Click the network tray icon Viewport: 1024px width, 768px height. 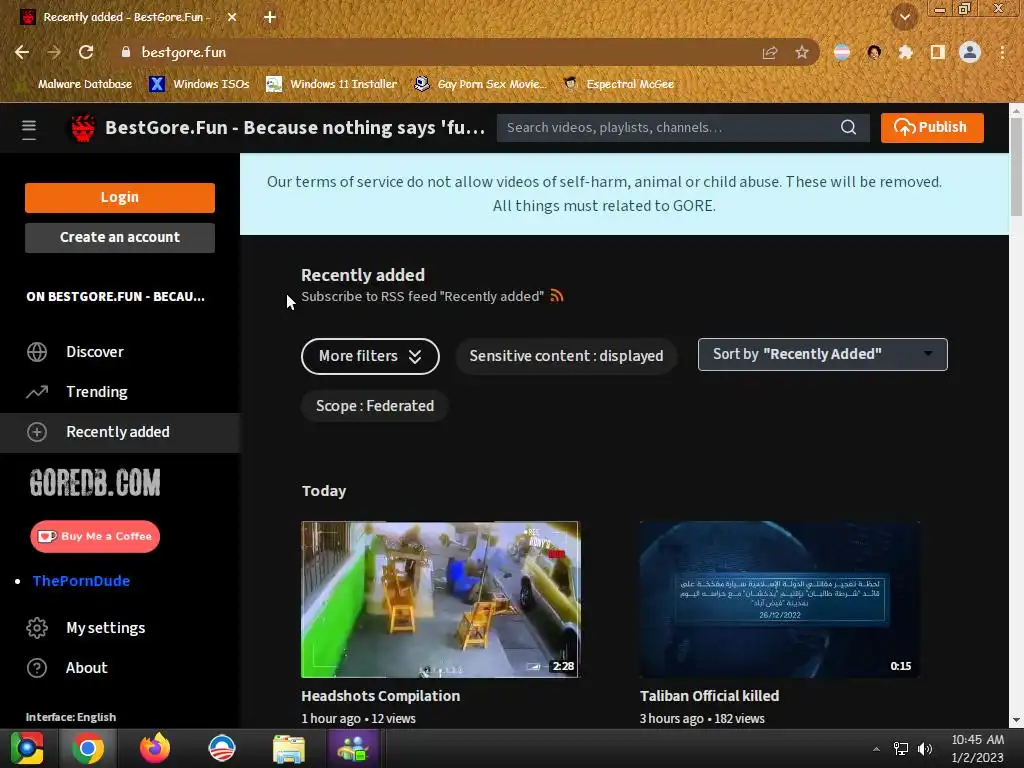tap(901, 749)
